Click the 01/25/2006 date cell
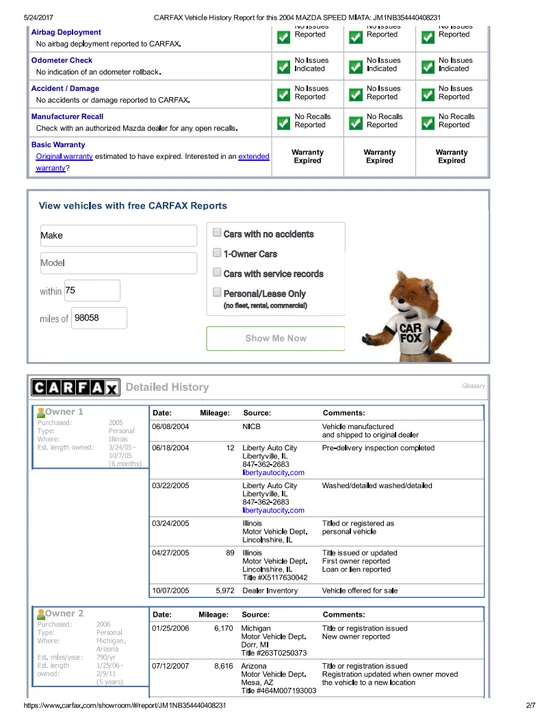The width and height of the screenshot is (557, 720). tap(170, 628)
